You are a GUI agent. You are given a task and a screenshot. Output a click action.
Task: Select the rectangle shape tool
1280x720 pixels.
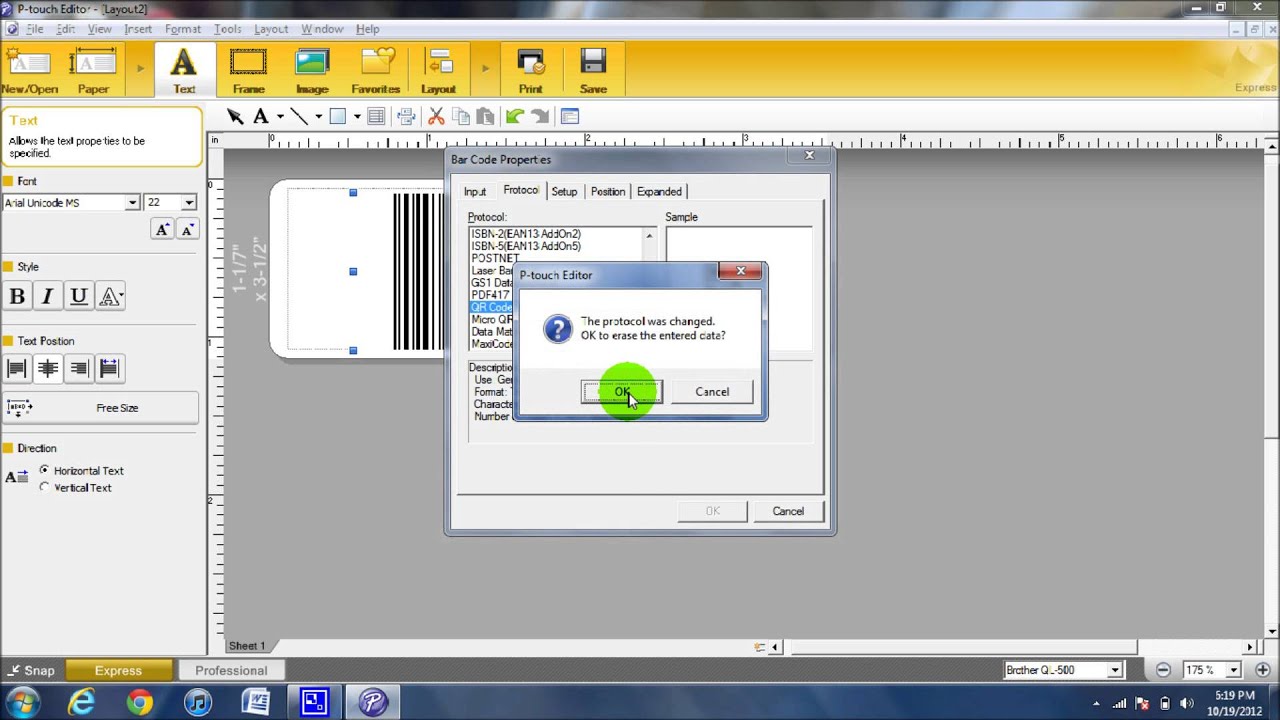338,117
